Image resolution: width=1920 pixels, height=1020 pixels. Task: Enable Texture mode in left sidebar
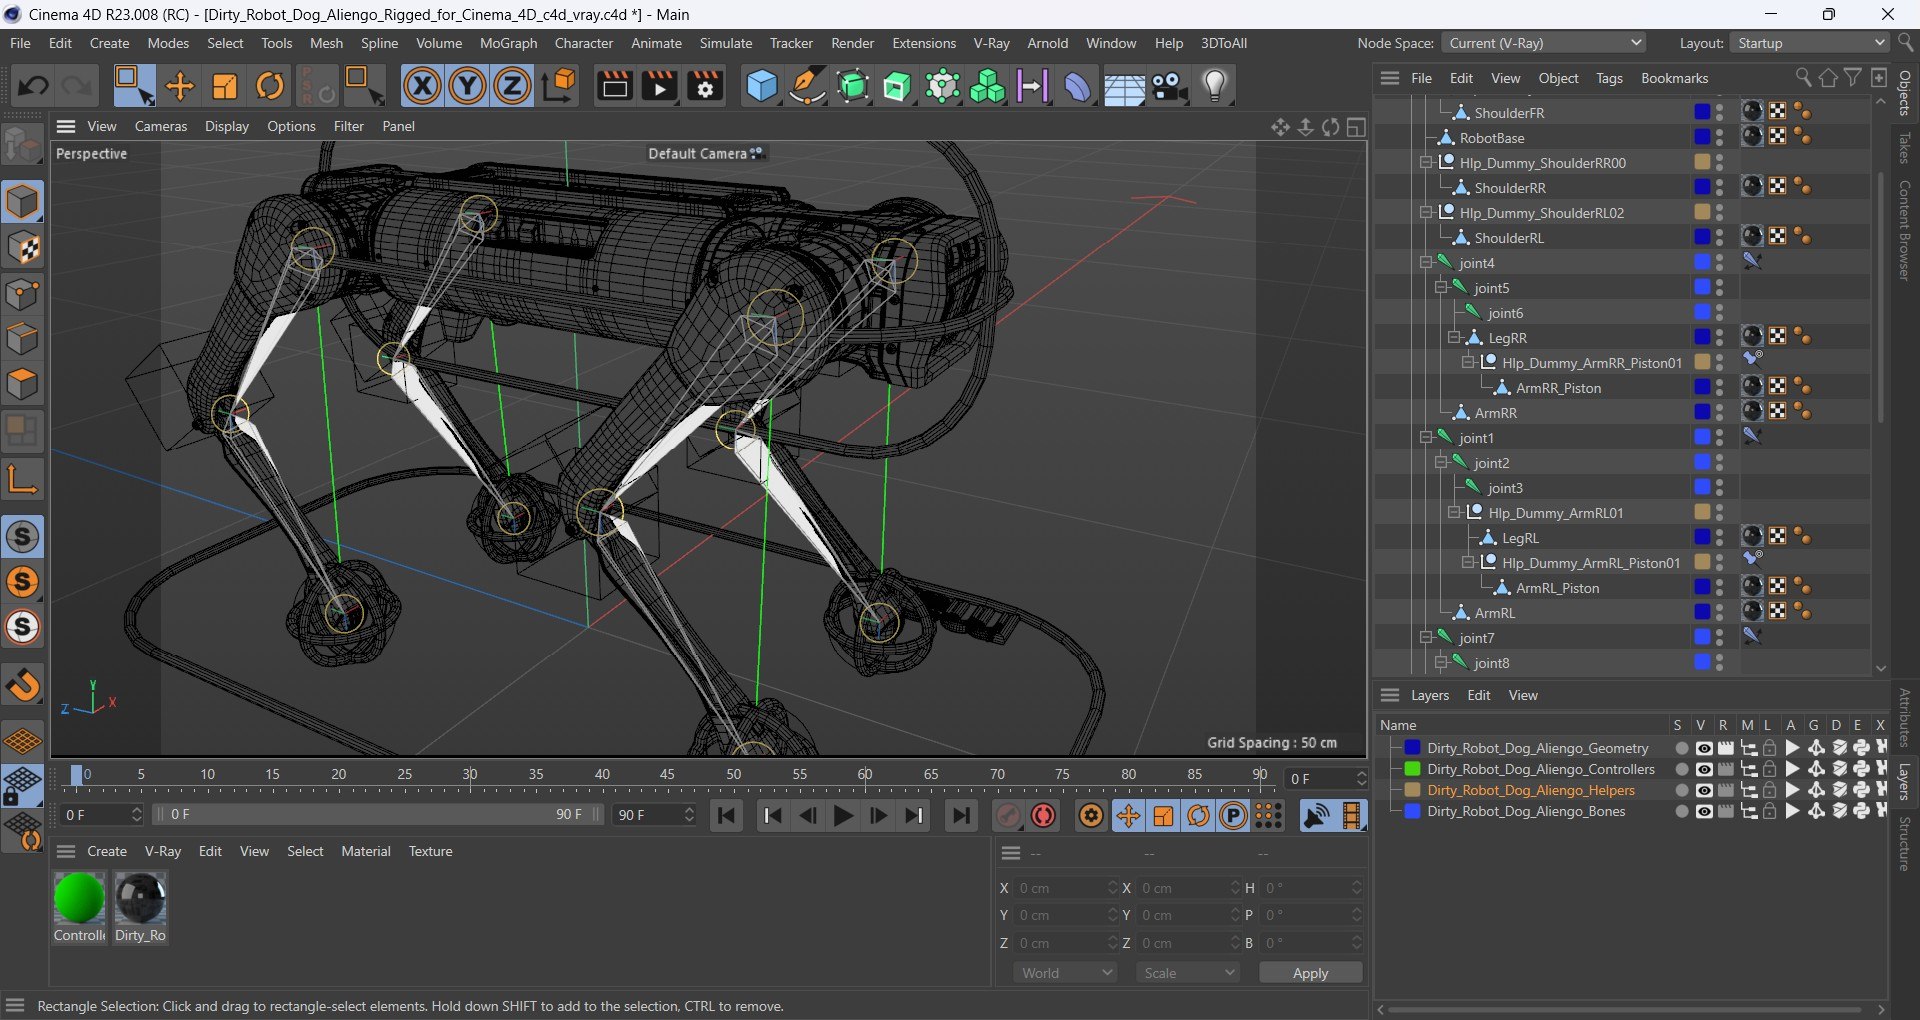[23, 248]
